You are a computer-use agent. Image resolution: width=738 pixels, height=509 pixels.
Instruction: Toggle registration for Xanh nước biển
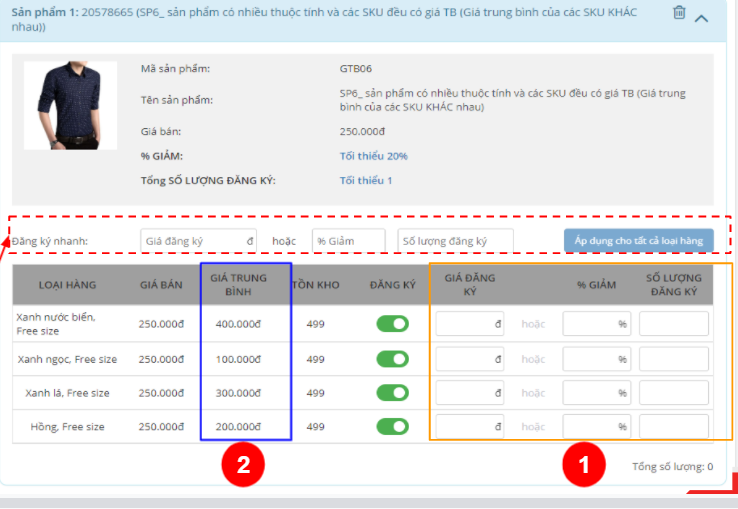(392, 324)
